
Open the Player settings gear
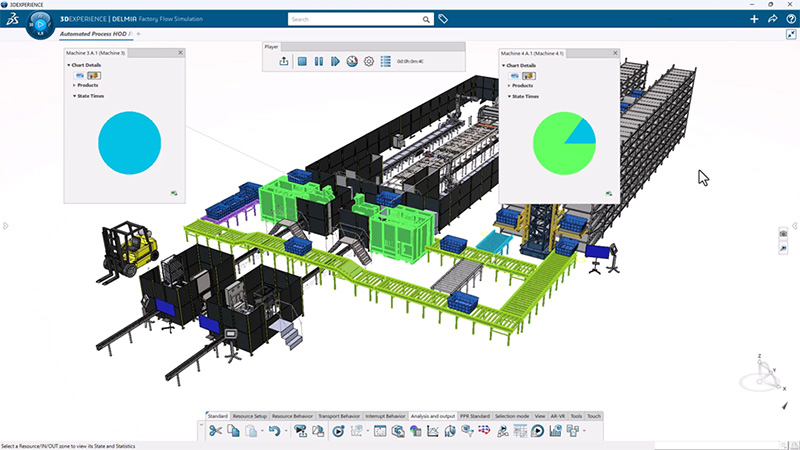click(369, 62)
